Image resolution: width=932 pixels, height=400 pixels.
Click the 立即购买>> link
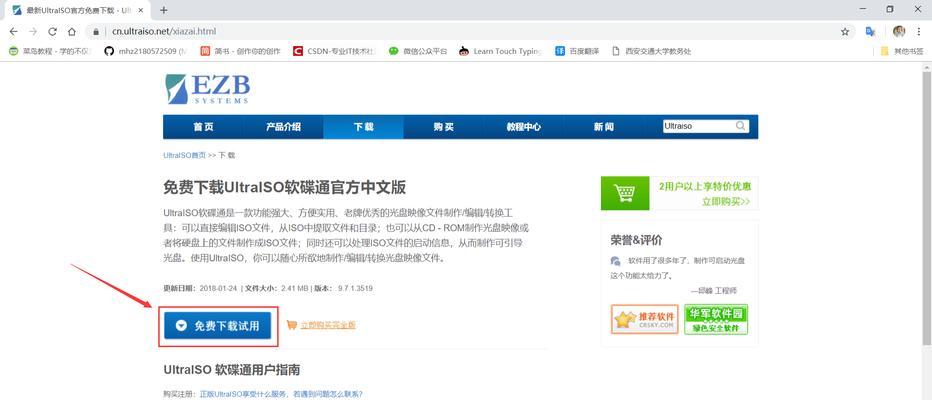click(x=726, y=201)
